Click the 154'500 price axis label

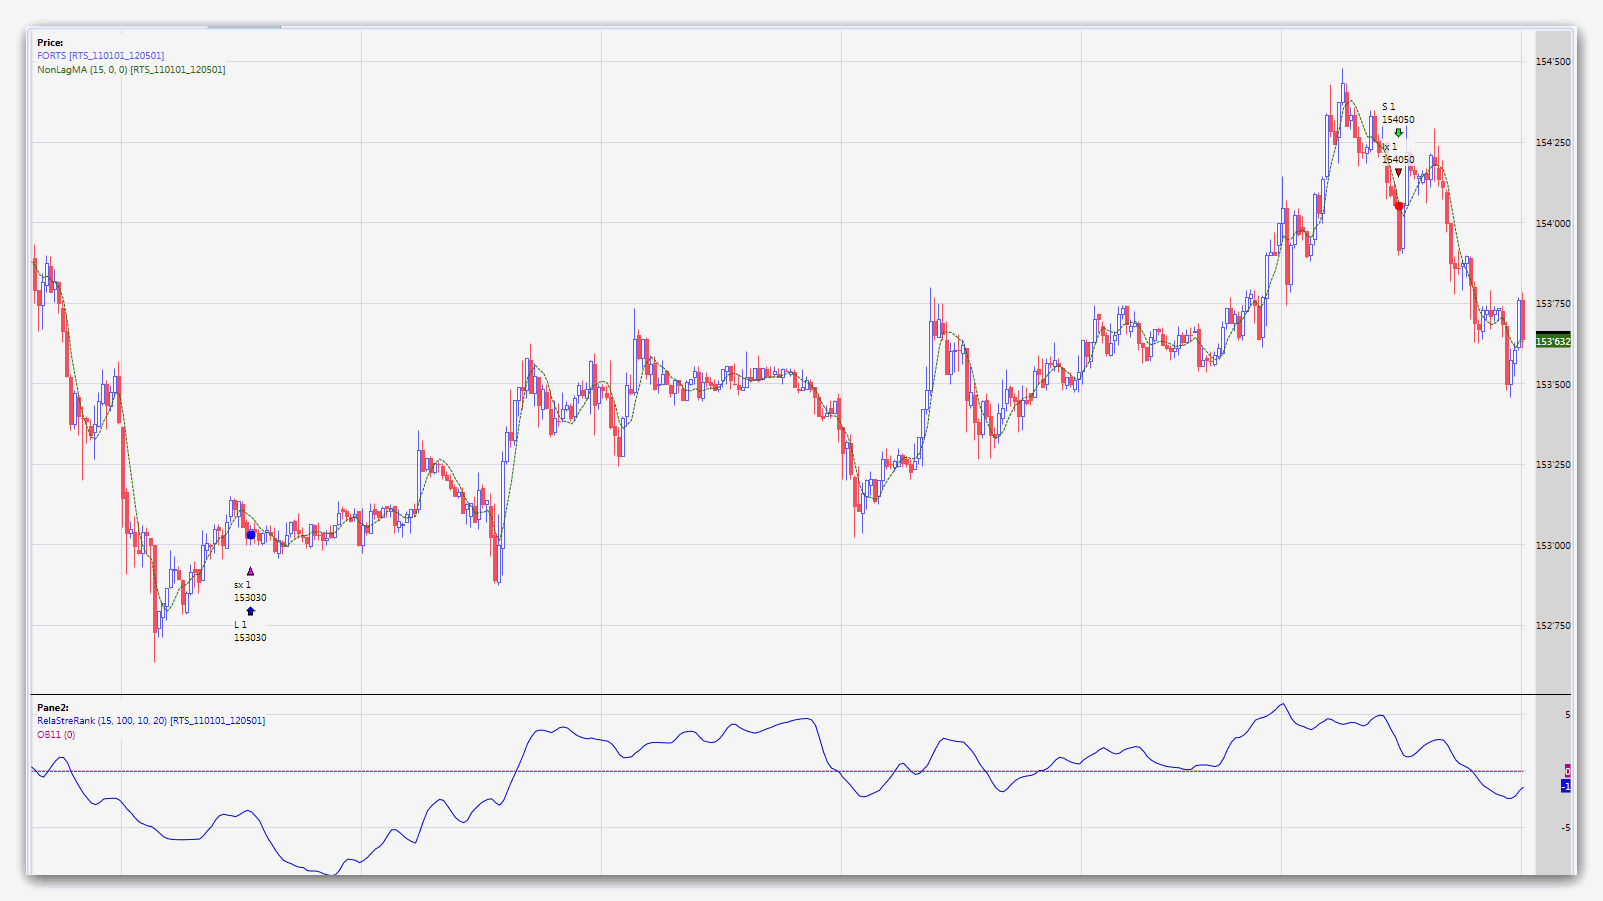(x=1553, y=62)
